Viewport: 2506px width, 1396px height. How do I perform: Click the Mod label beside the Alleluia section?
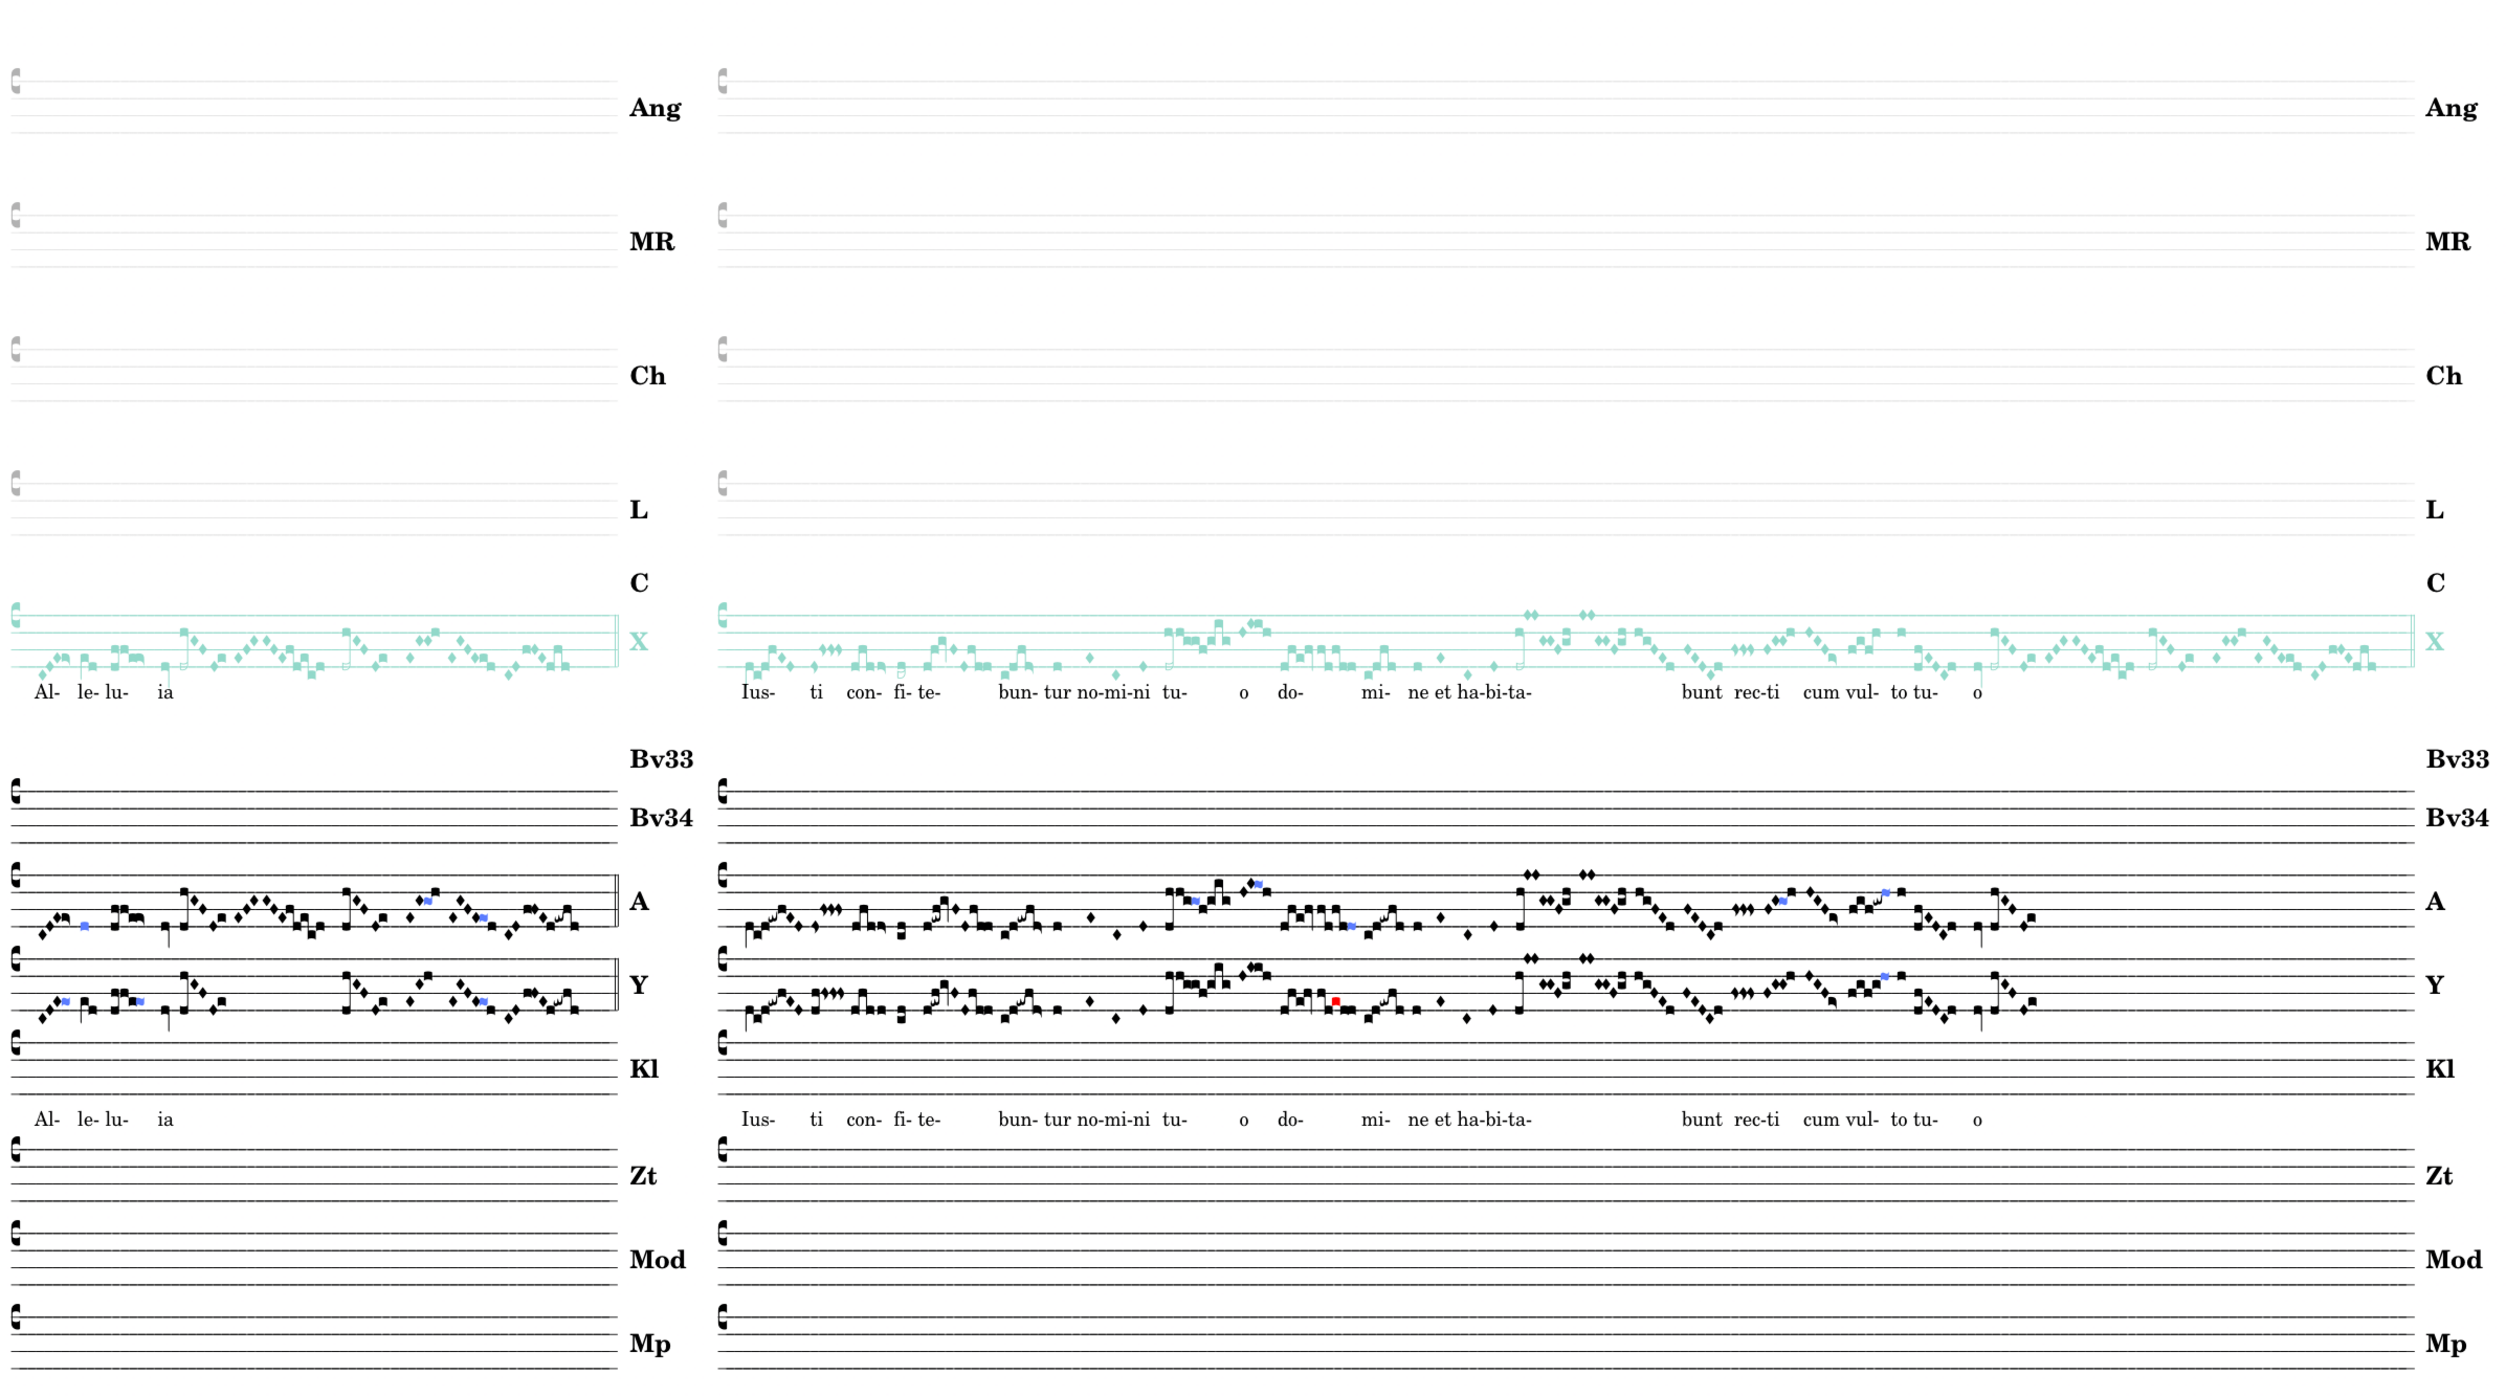point(657,1260)
